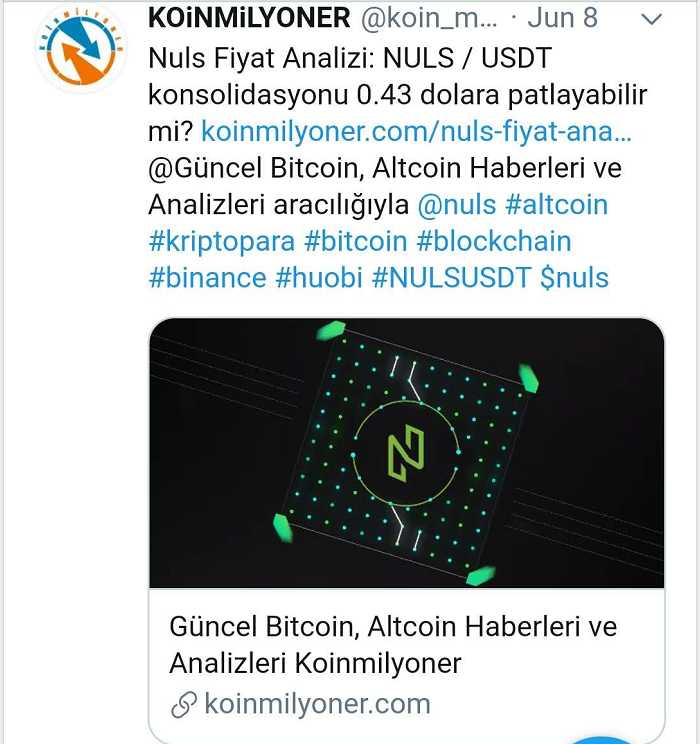Open the #blockchain hashtag
The image size is (700, 744).
494,242
